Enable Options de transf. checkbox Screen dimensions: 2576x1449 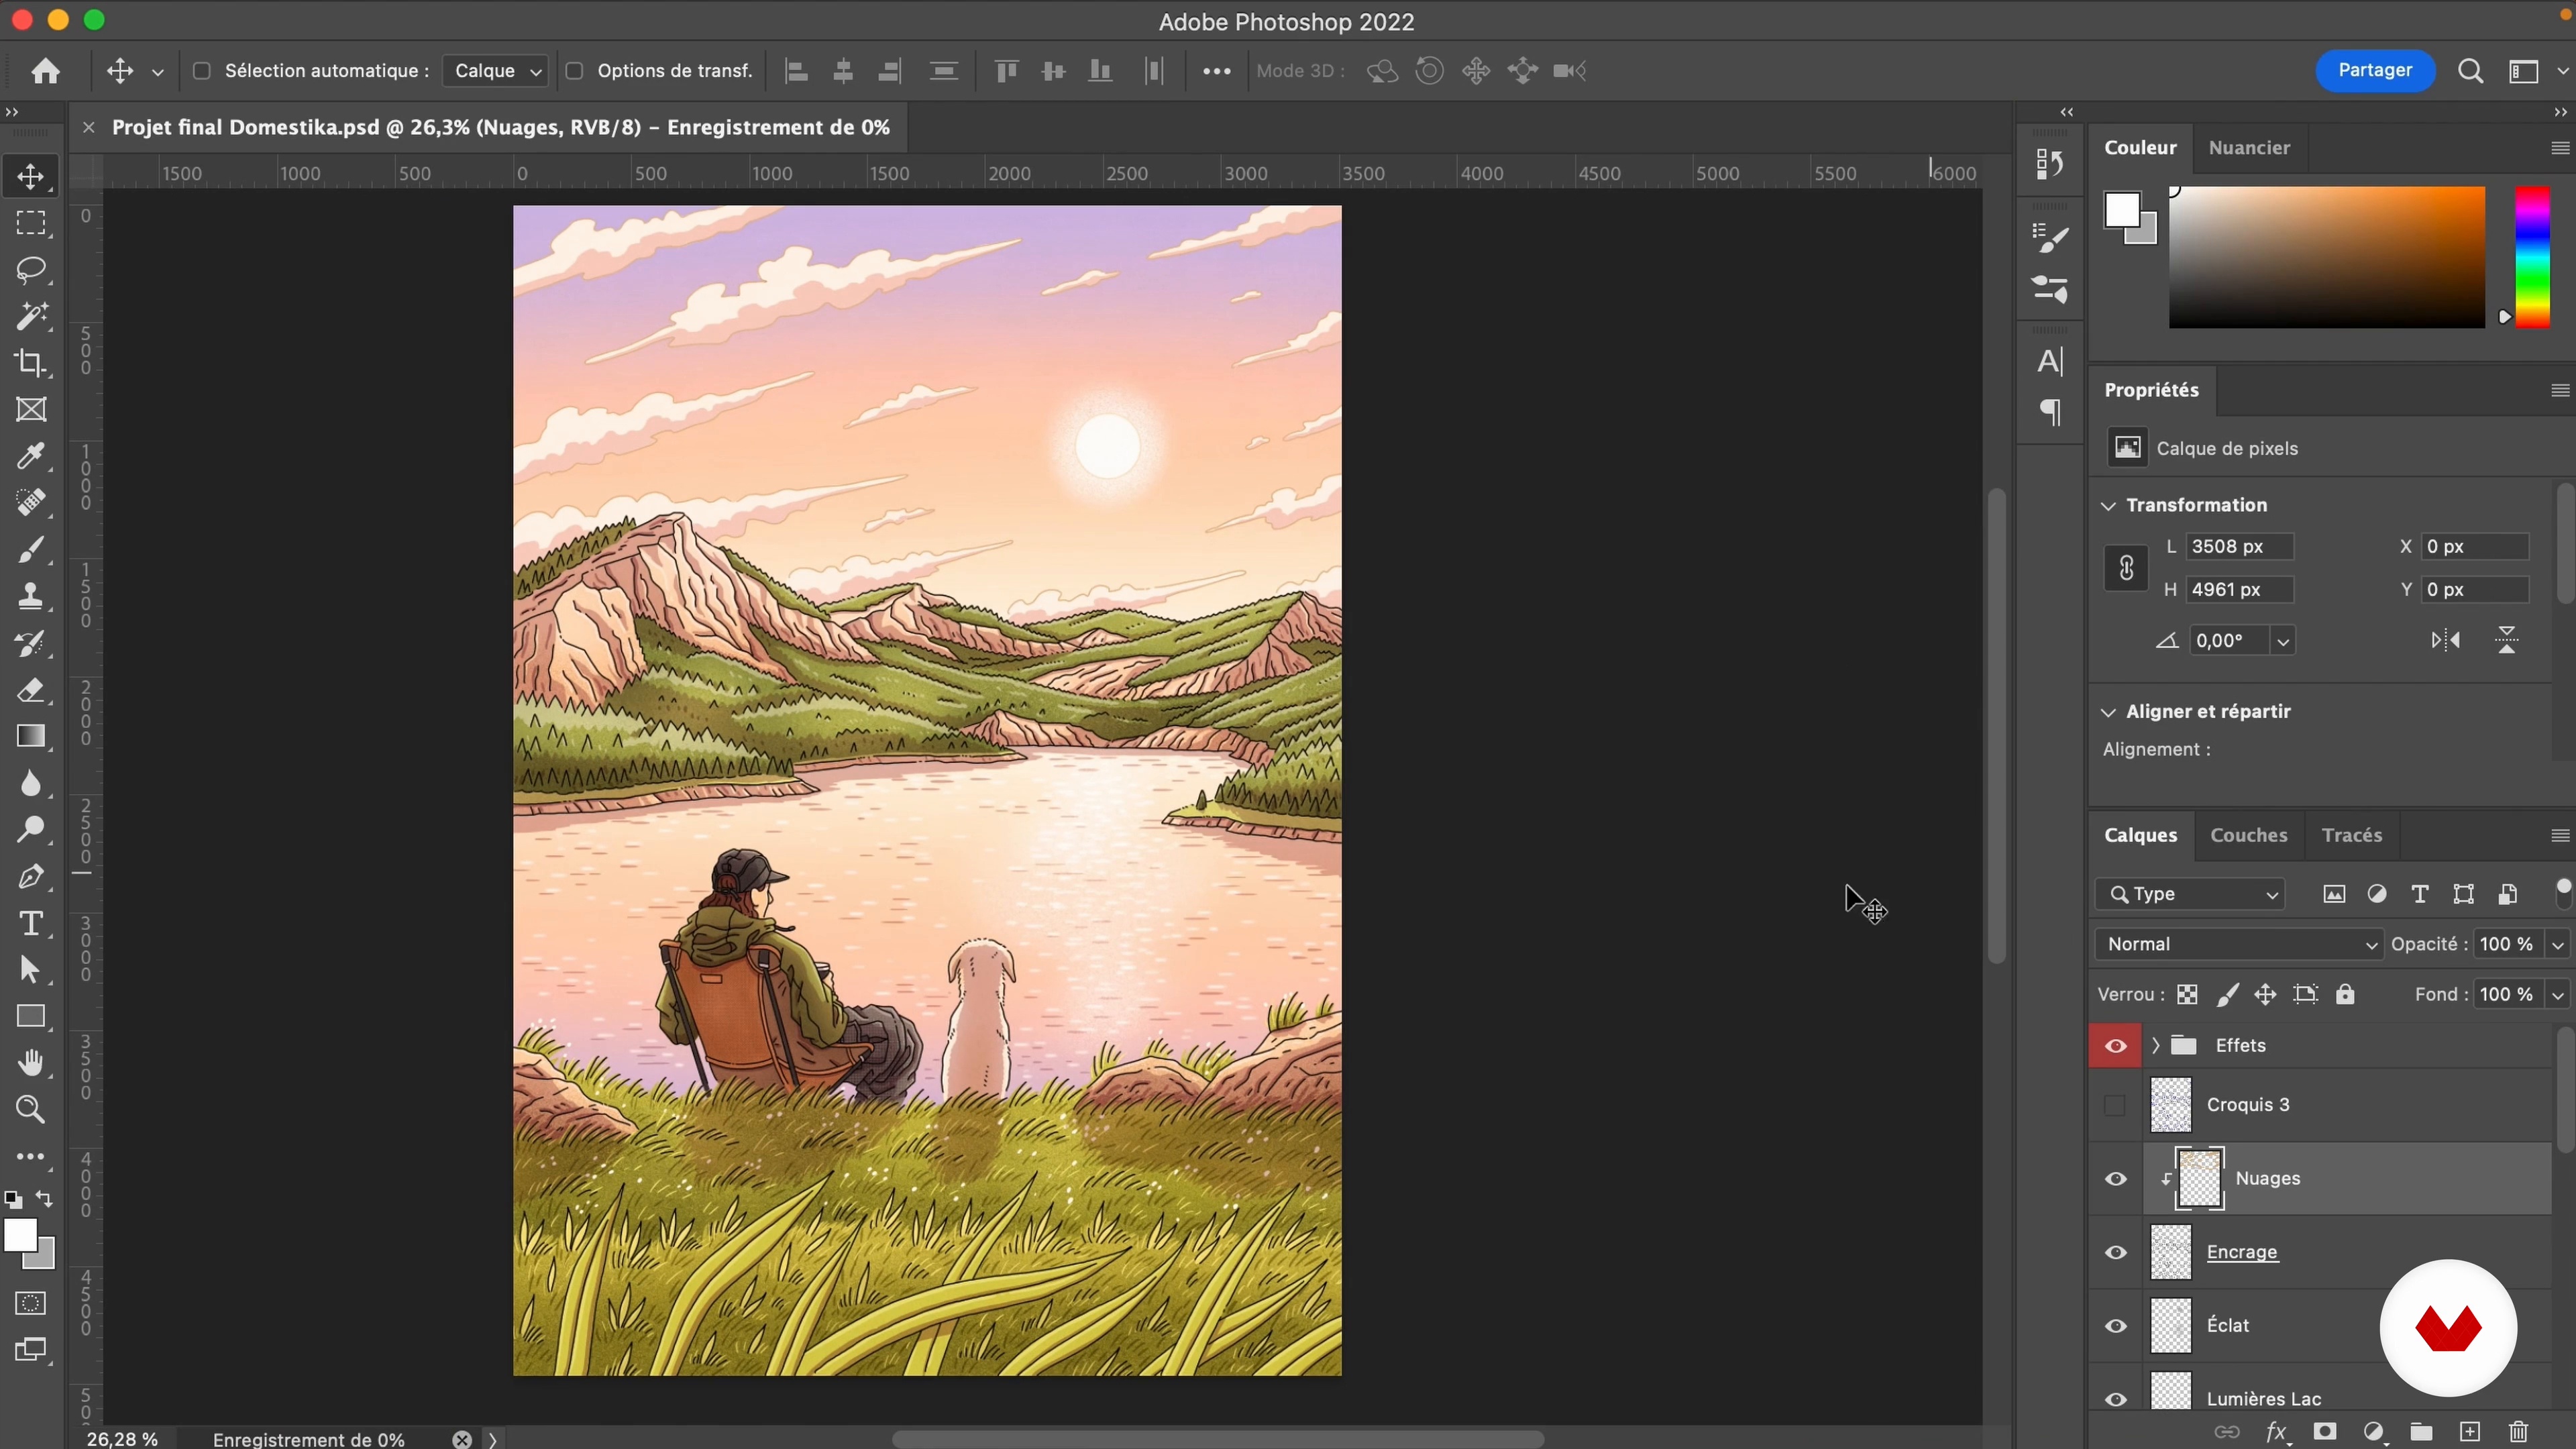click(x=574, y=71)
